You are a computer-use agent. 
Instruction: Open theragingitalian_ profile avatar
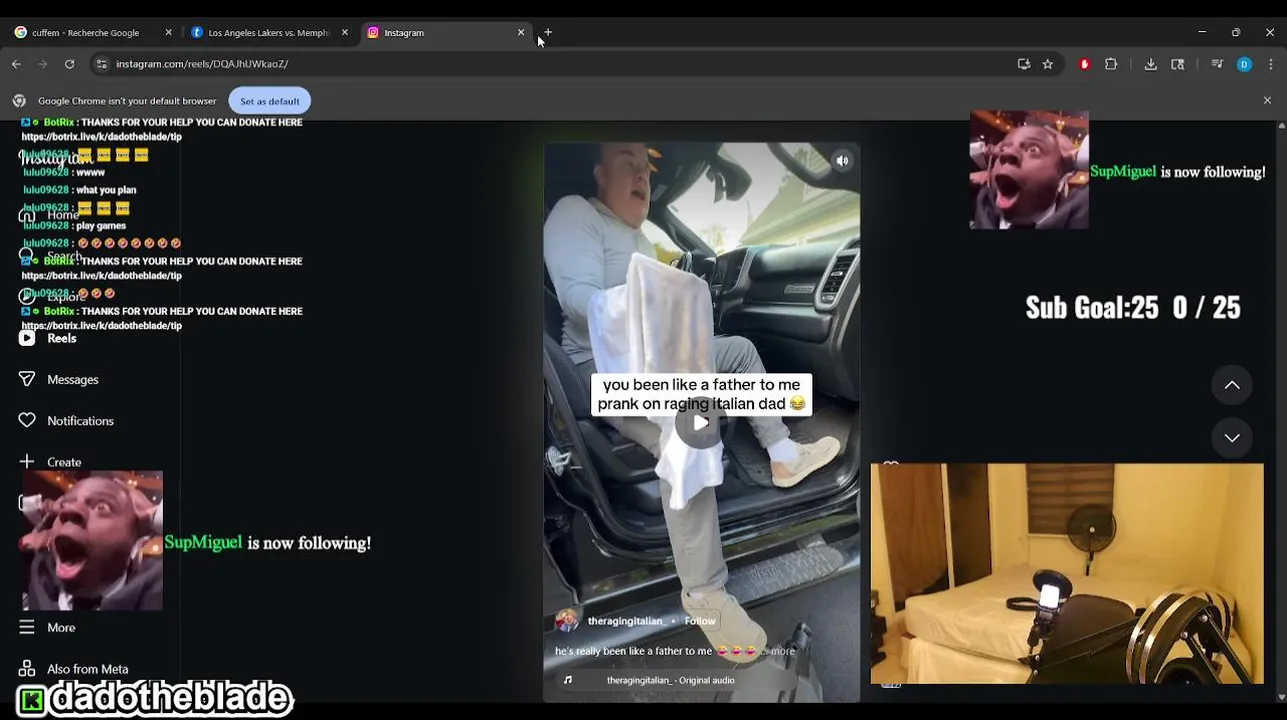(x=567, y=621)
